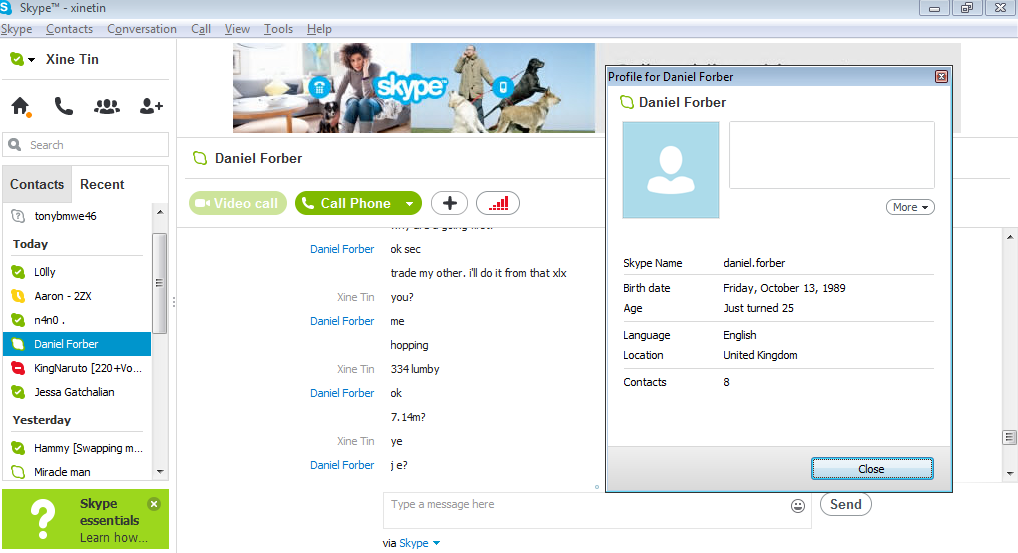The width and height of the screenshot is (1018, 553).
Task: Create a group with the people icon
Action: pos(107,106)
